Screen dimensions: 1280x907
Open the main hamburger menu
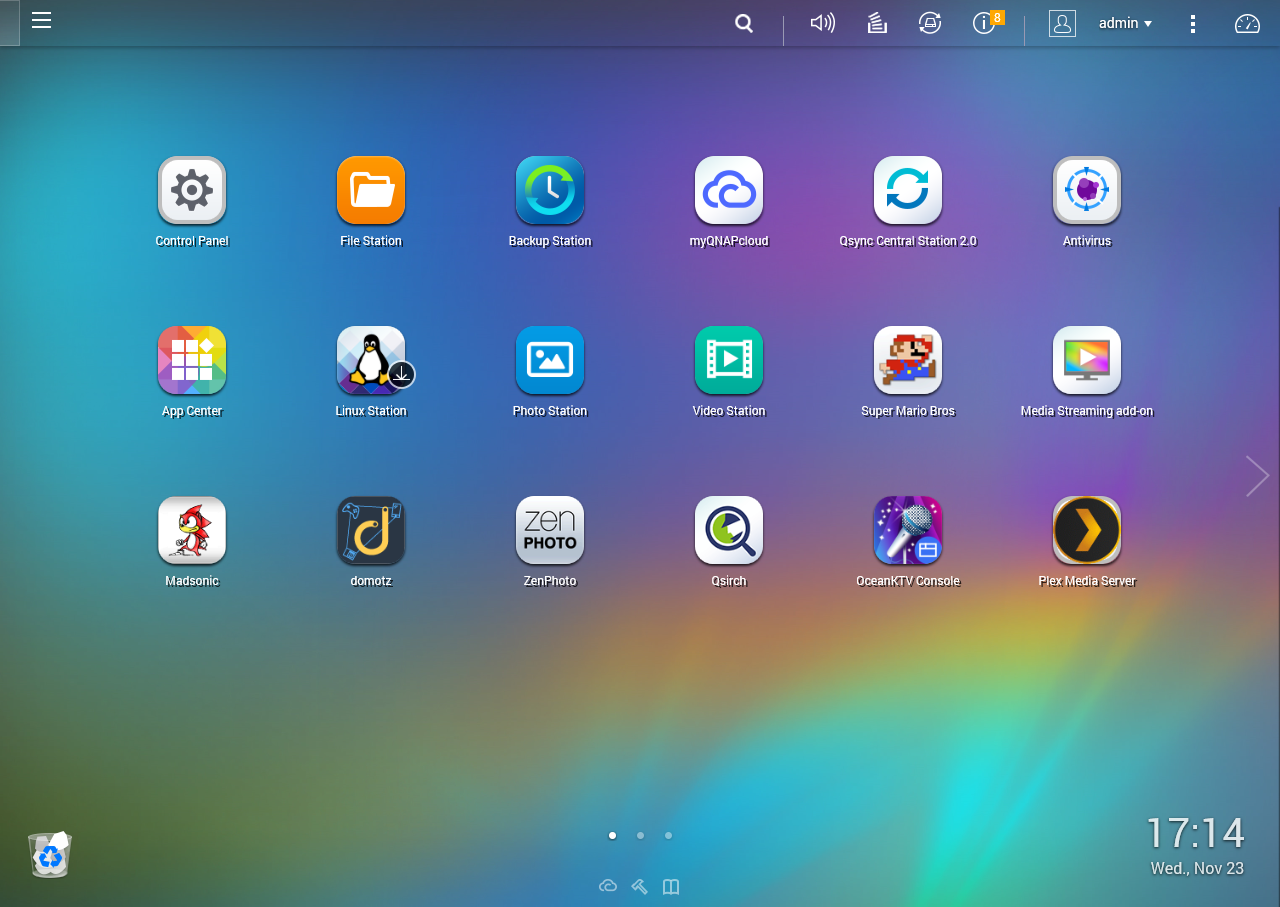pyautogui.click(x=41, y=21)
